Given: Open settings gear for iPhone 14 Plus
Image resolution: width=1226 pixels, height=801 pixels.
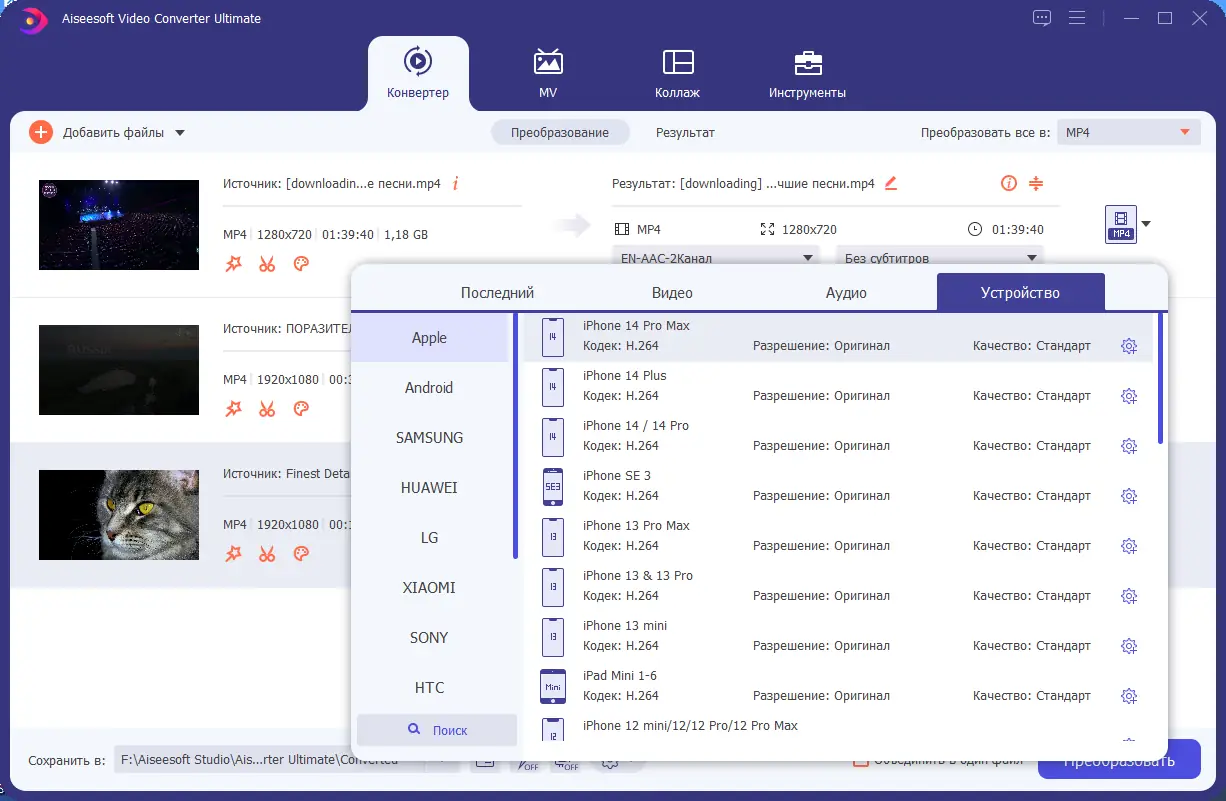Looking at the screenshot, I should pos(1129,396).
